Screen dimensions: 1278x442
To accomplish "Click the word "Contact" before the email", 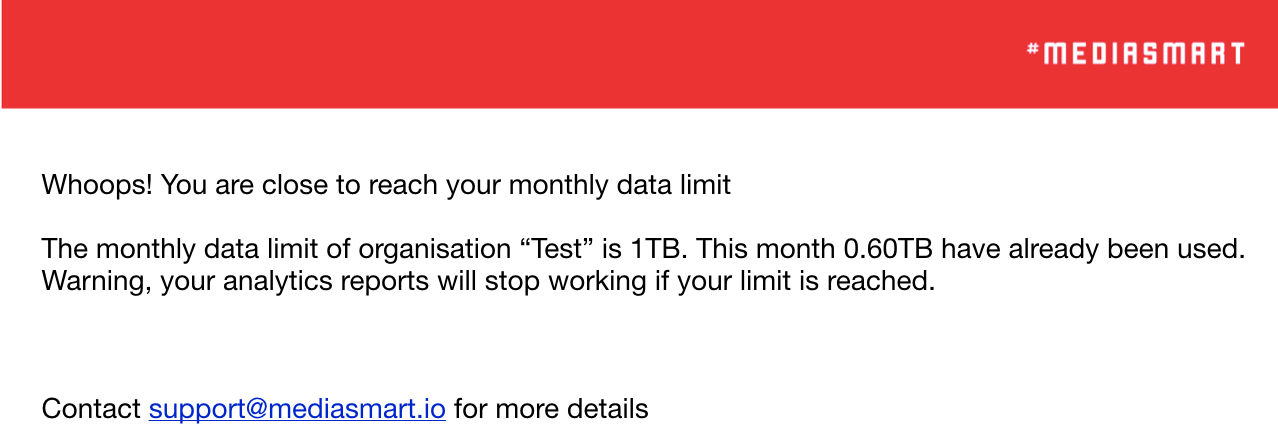I will click(91, 409).
